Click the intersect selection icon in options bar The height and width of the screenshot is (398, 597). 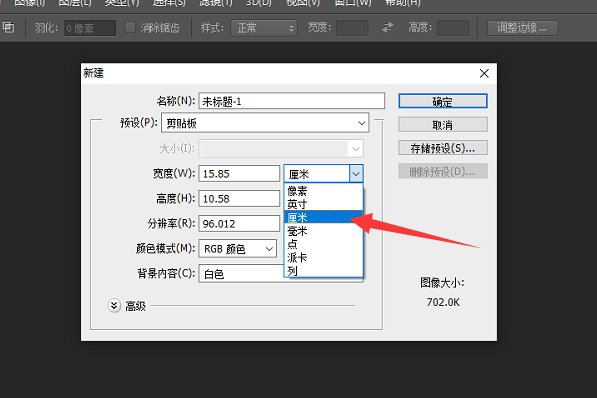(8, 27)
